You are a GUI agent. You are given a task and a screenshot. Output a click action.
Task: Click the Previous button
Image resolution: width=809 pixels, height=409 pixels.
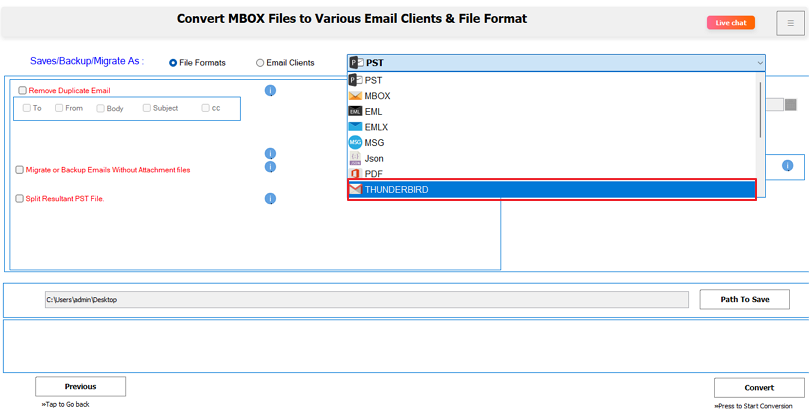[80, 386]
